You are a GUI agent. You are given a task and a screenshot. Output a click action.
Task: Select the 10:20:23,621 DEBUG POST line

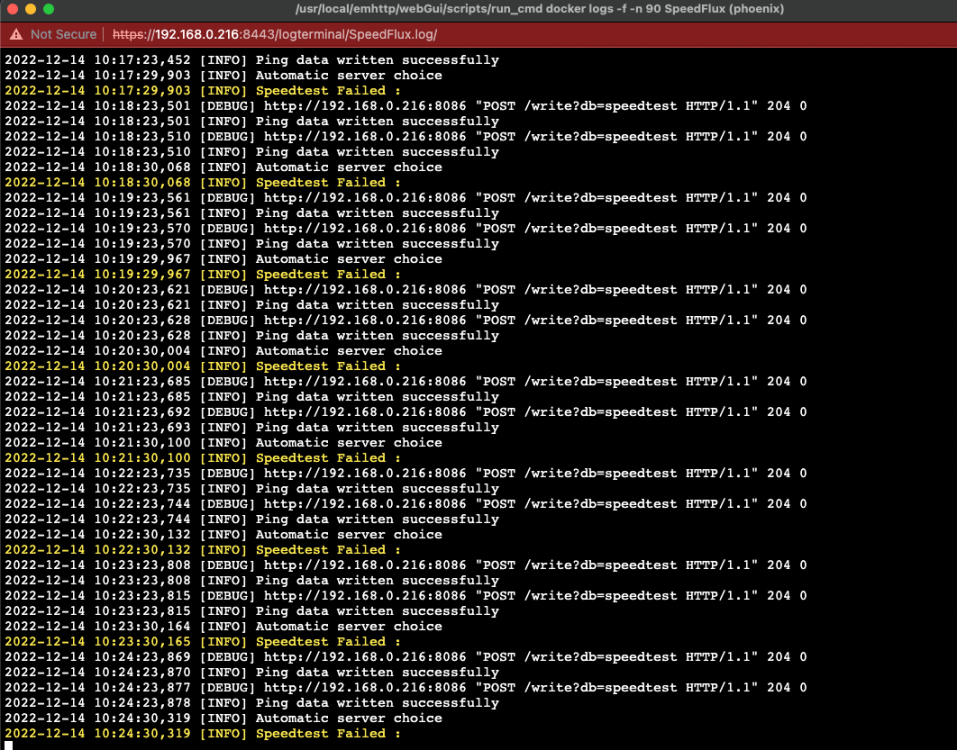pos(406,289)
